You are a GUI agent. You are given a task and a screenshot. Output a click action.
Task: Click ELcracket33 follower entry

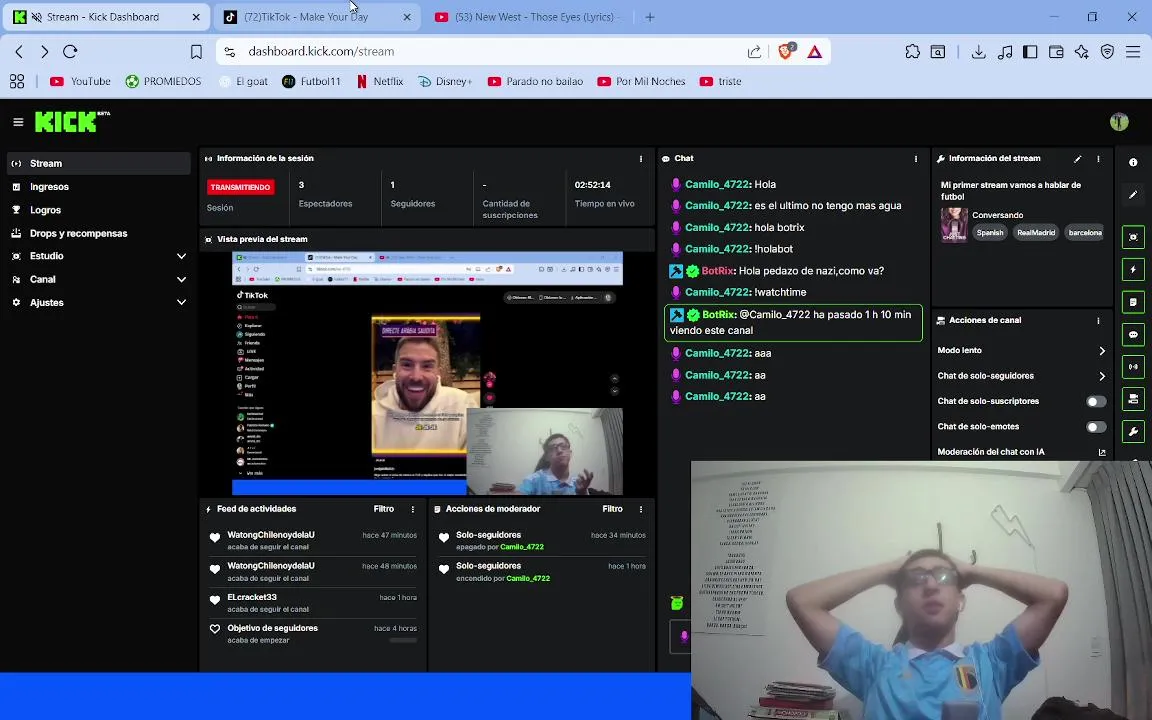pos(314,603)
